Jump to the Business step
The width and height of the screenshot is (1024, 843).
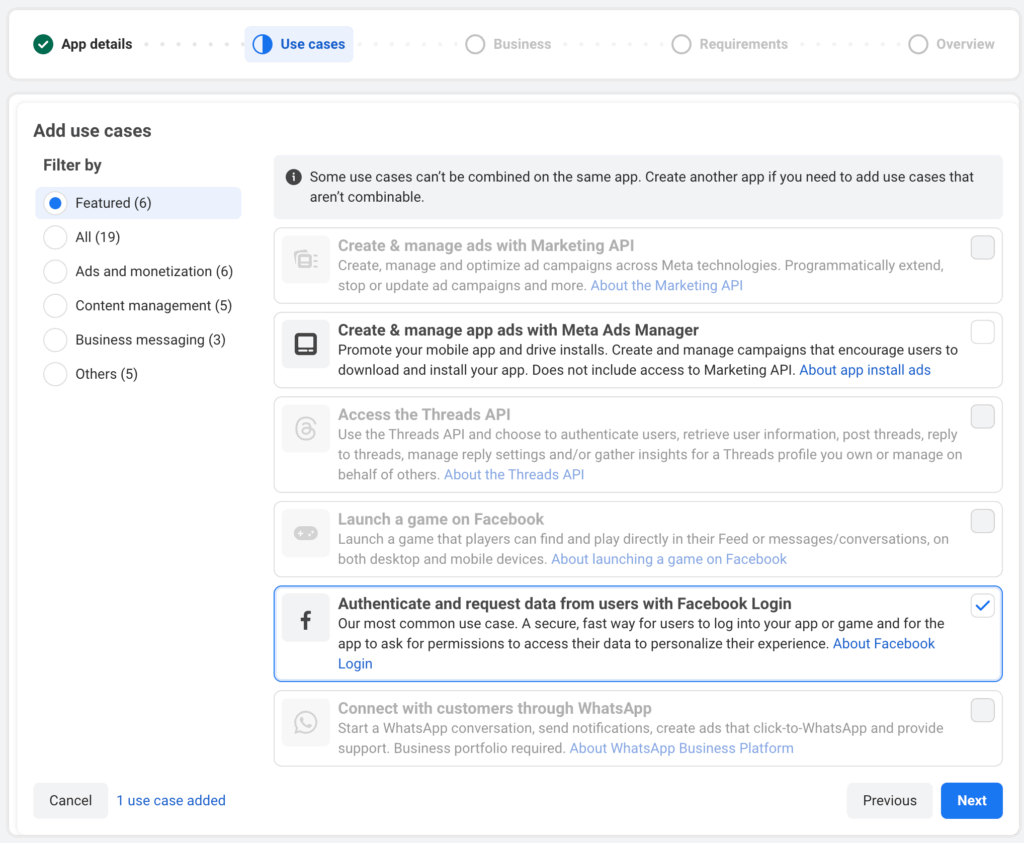click(x=509, y=44)
